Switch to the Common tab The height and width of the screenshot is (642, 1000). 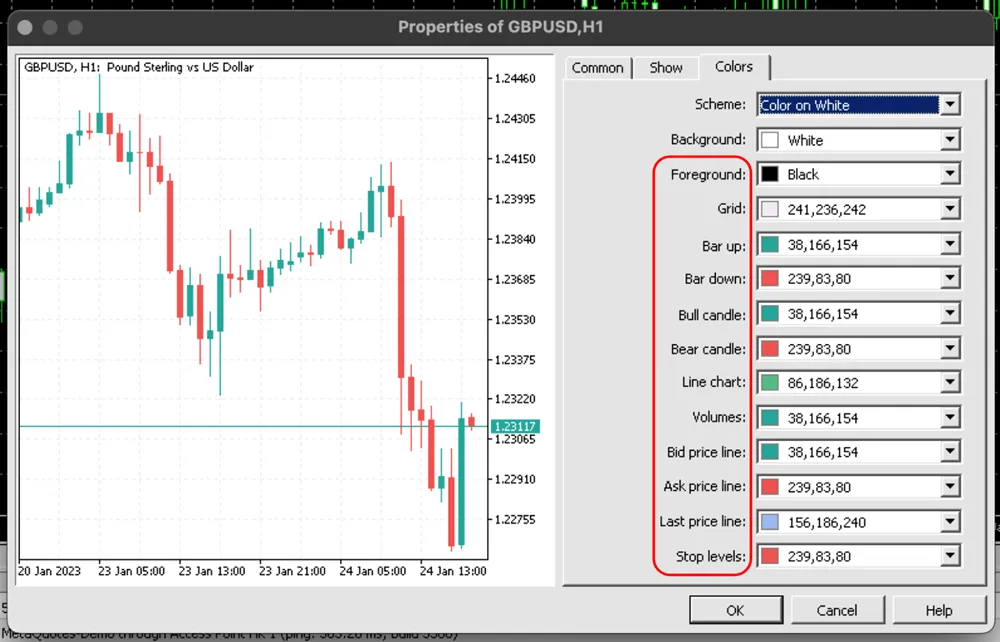click(598, 68)
